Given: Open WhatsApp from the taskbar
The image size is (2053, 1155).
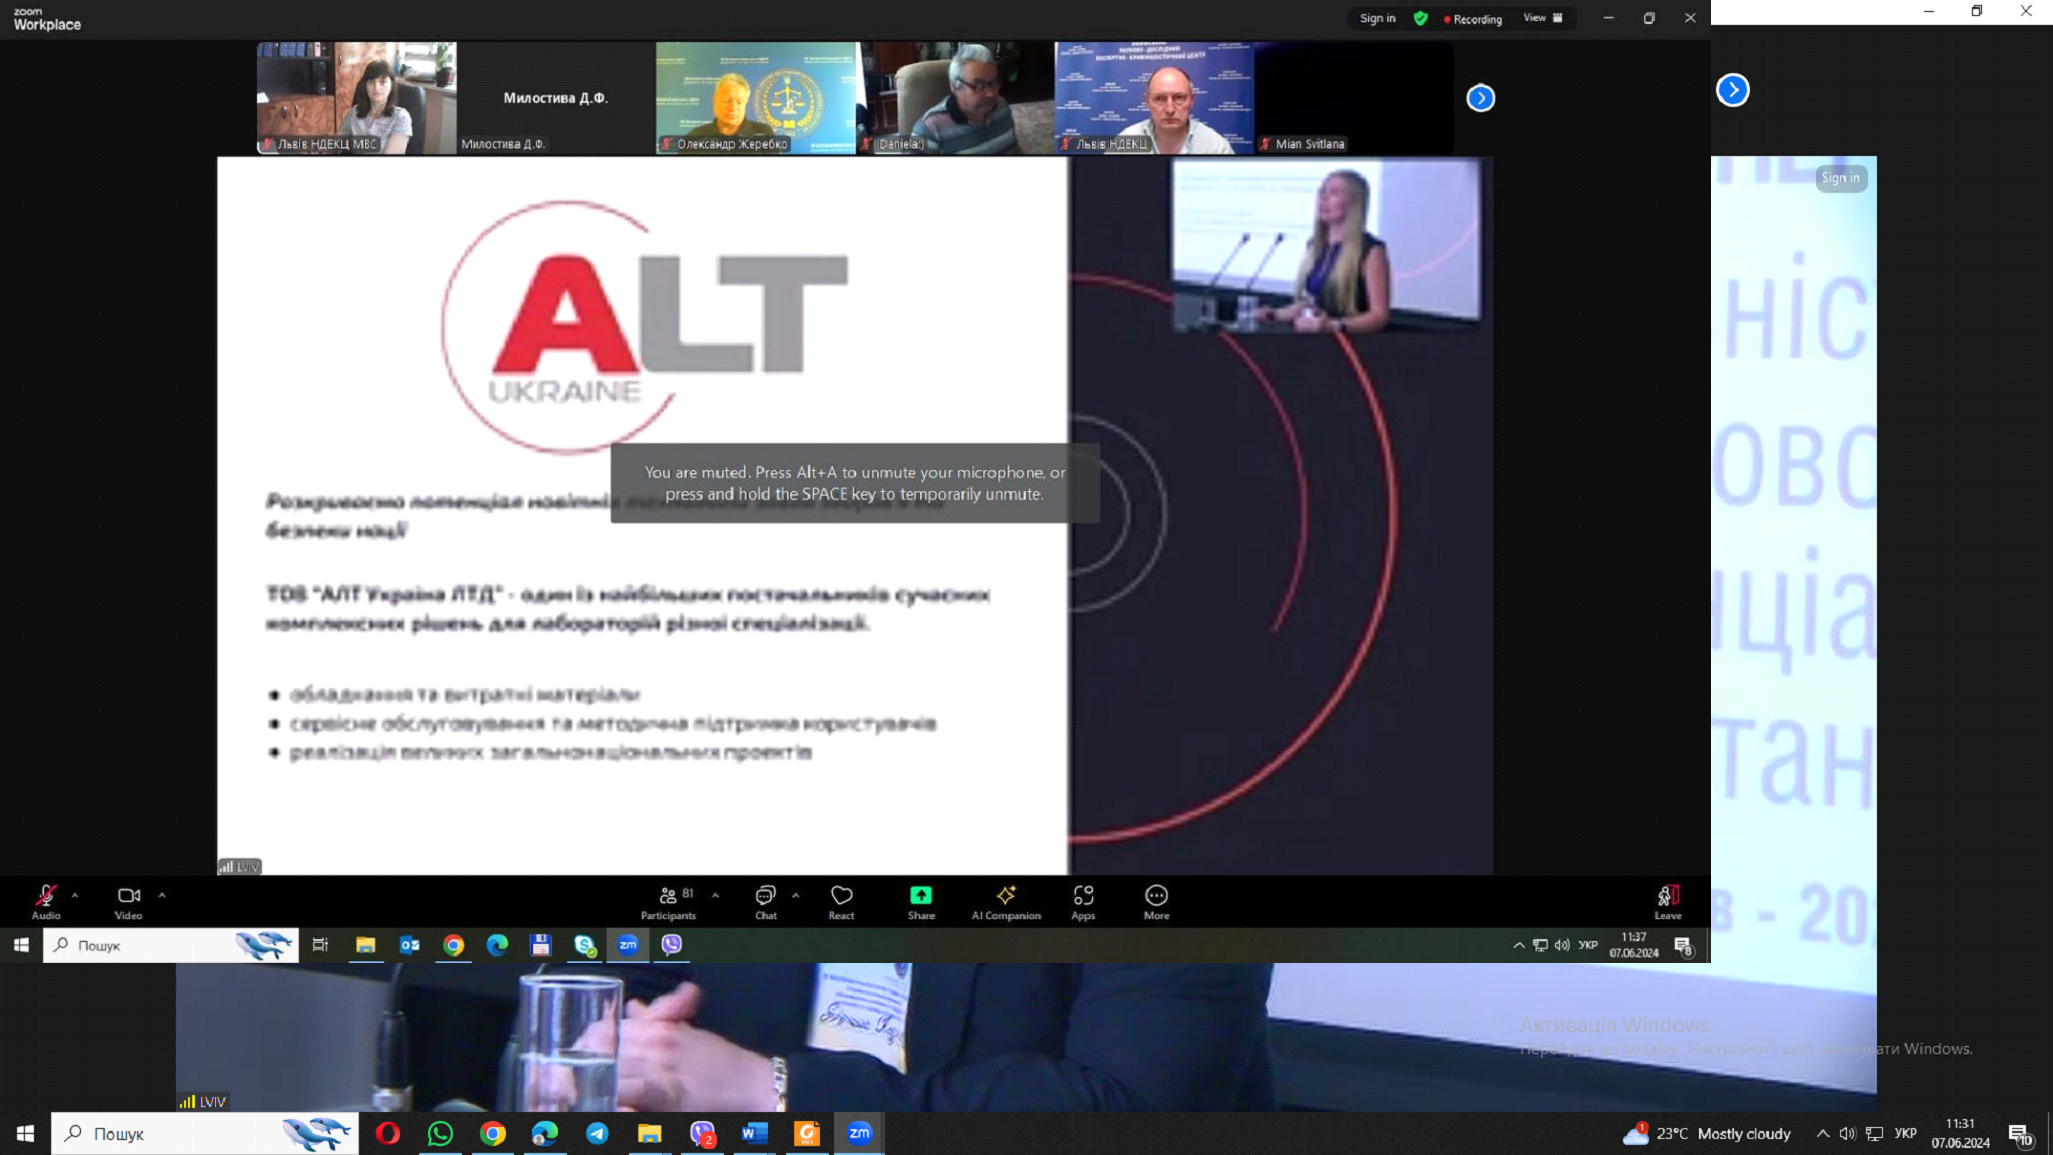Looking at the screenshot, I should (x=440, y=1133).
